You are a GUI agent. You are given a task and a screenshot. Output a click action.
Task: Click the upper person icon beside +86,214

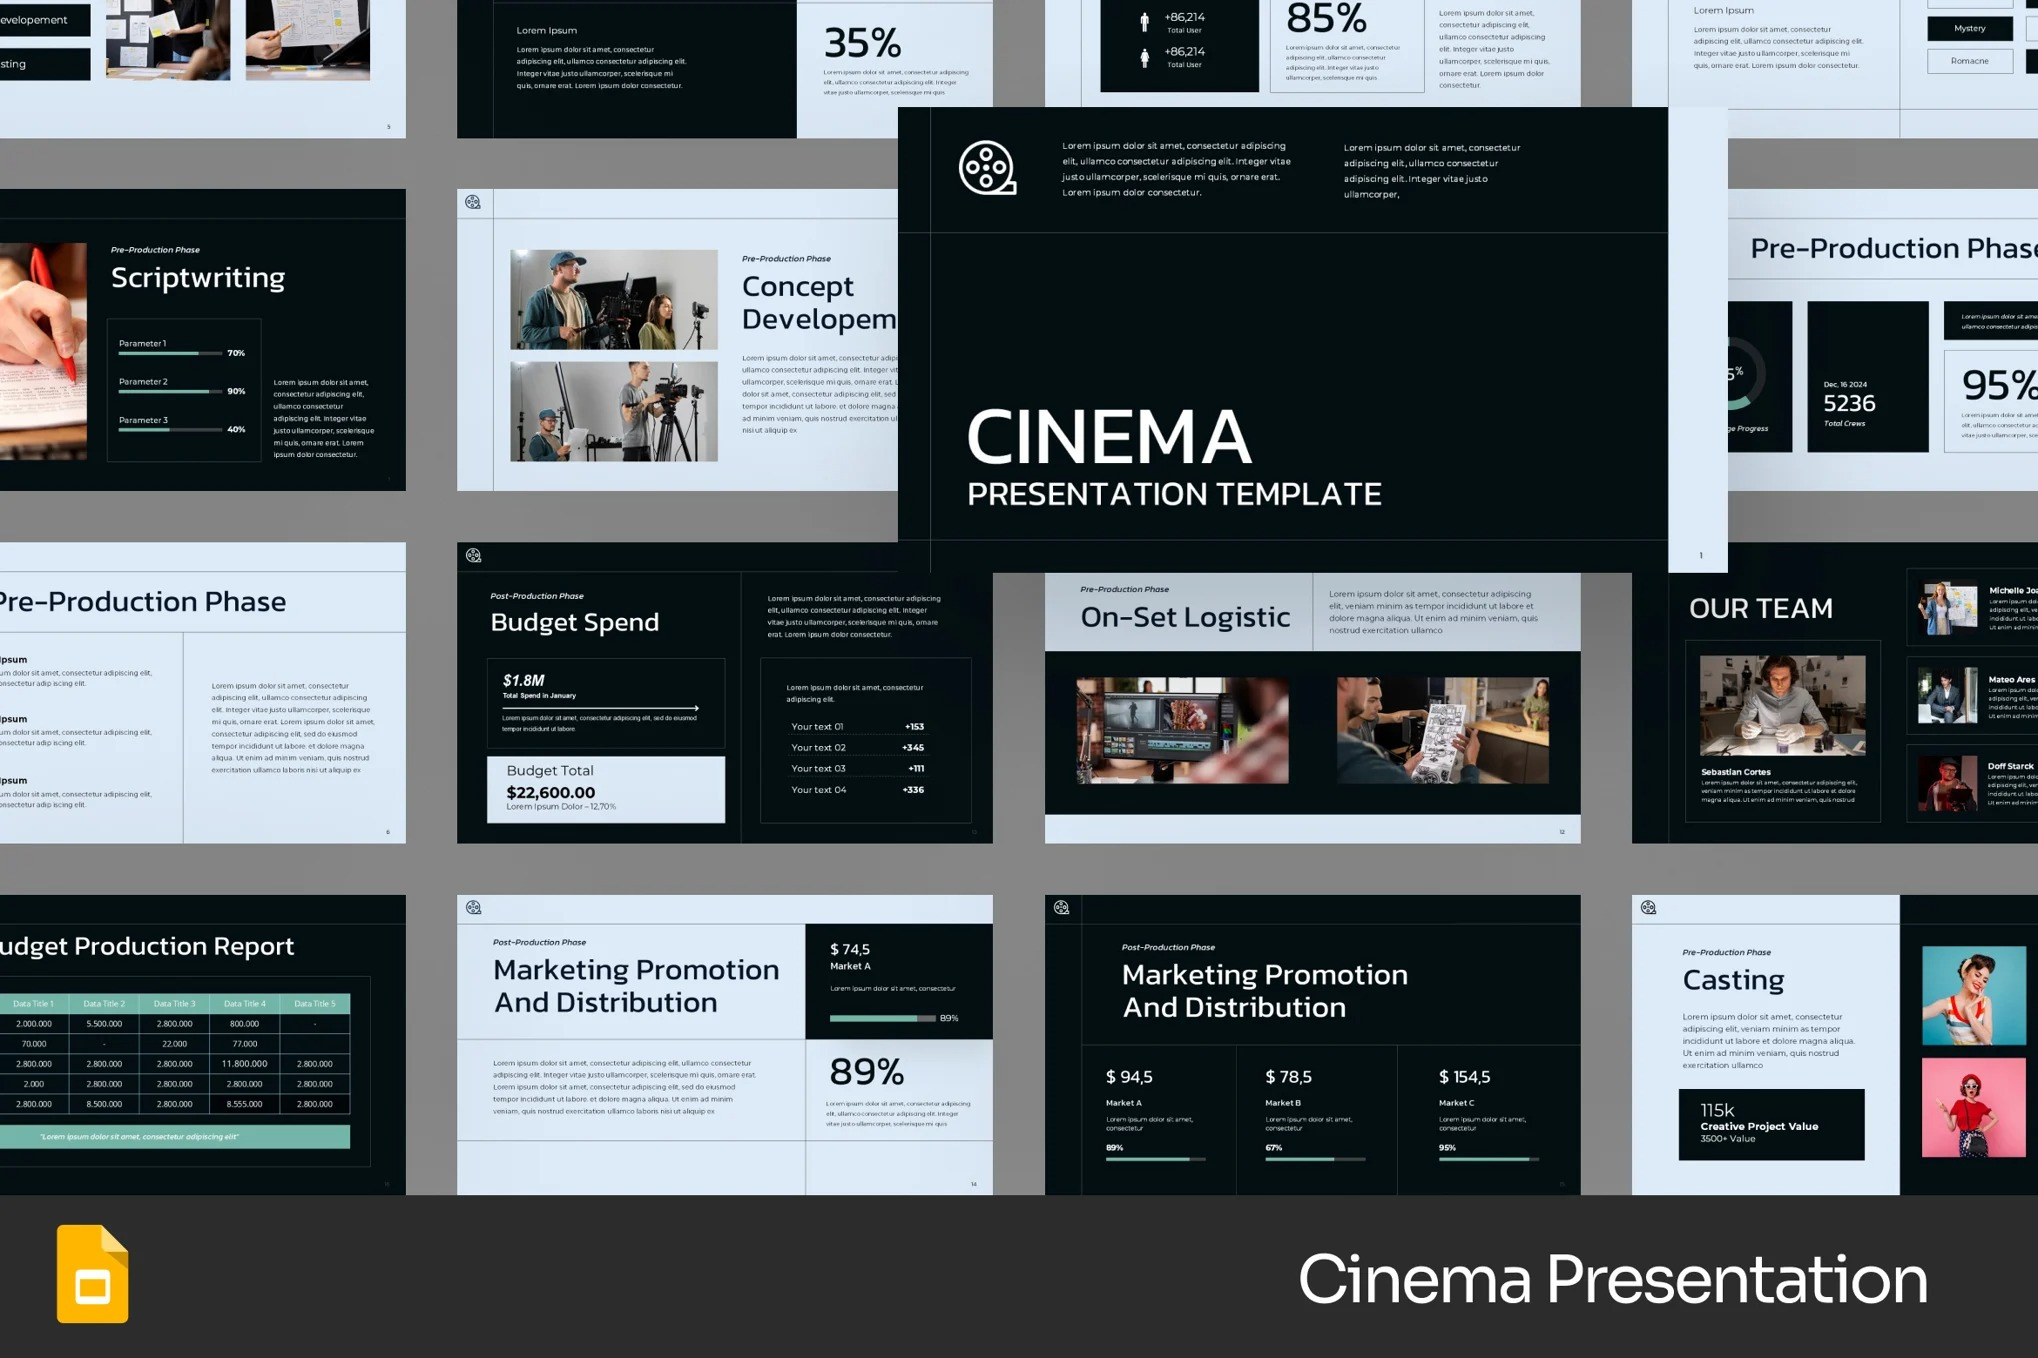pyautogui.click(x=1144, y=22)
